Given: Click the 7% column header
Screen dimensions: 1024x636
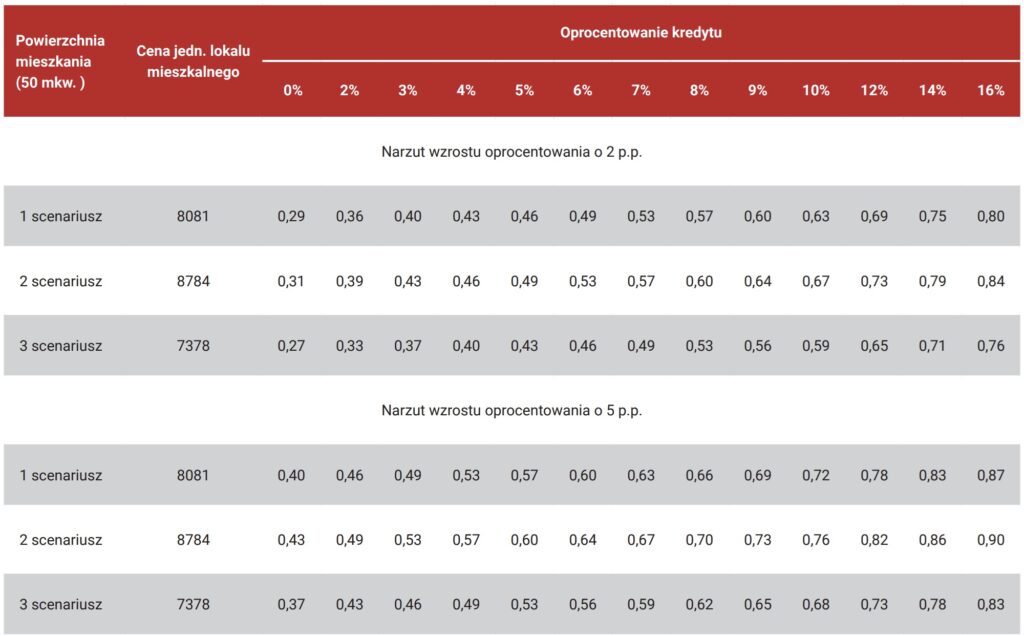Looking at the screenshot, I should click(641, 90).
